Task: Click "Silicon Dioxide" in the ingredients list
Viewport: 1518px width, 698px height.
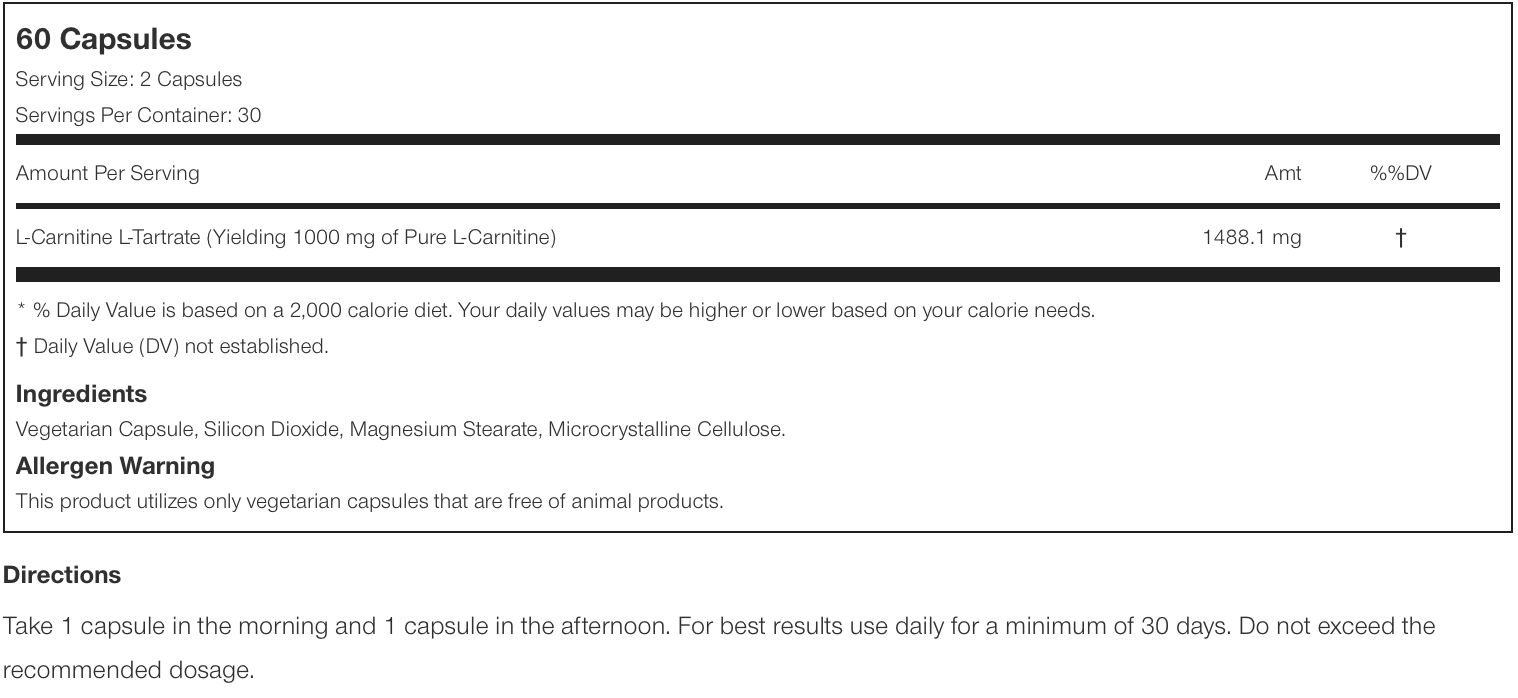Action: point(273,429)
